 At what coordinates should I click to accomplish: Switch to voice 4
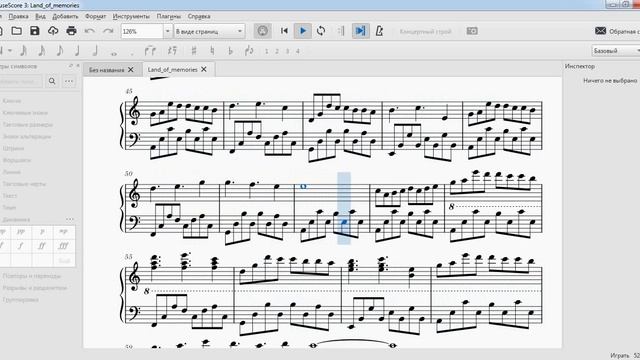[298, 51]
